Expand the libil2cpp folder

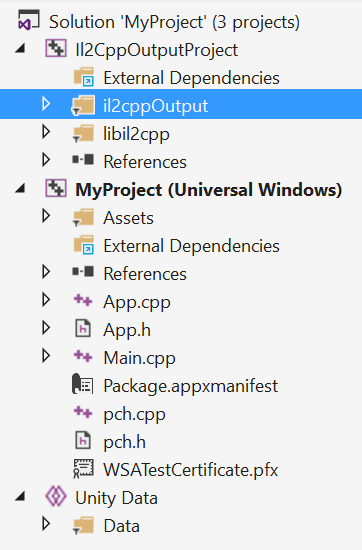46,132
